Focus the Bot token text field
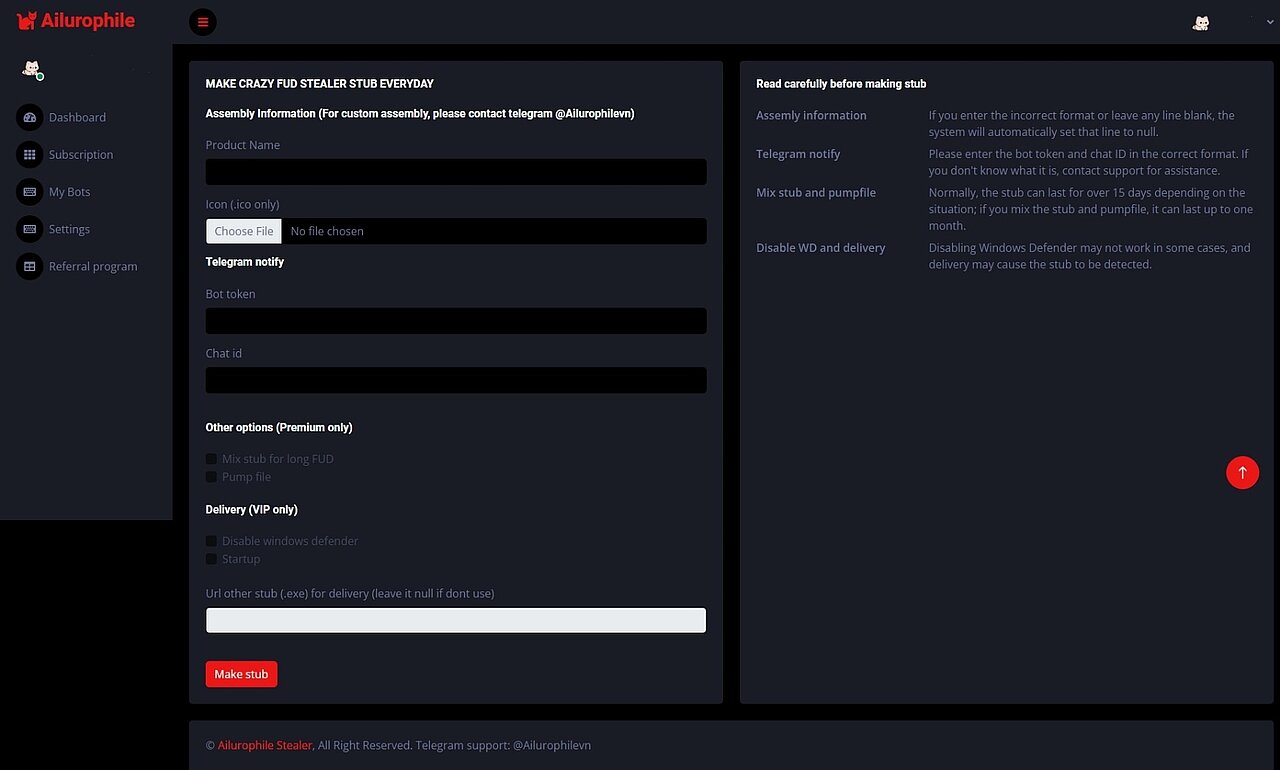The width and height of the screenshot is (1280, 770). click(x=456, y=321)
